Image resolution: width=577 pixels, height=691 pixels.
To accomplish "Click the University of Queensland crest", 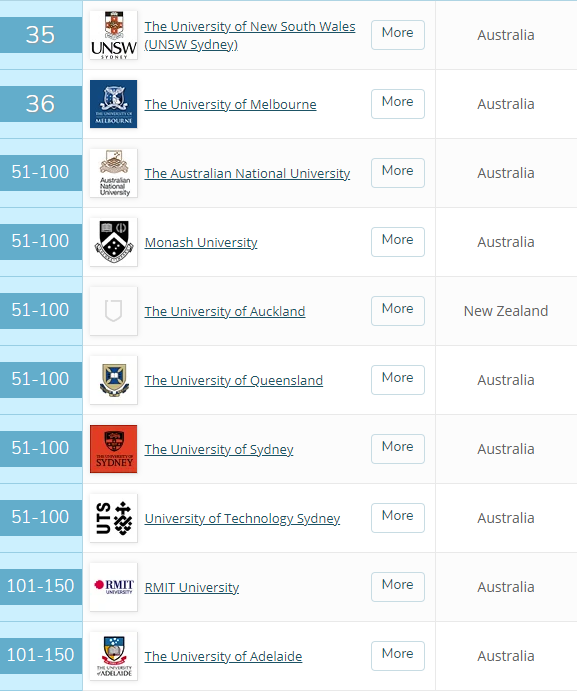I will pyautogui.click(x=113, y=380).
